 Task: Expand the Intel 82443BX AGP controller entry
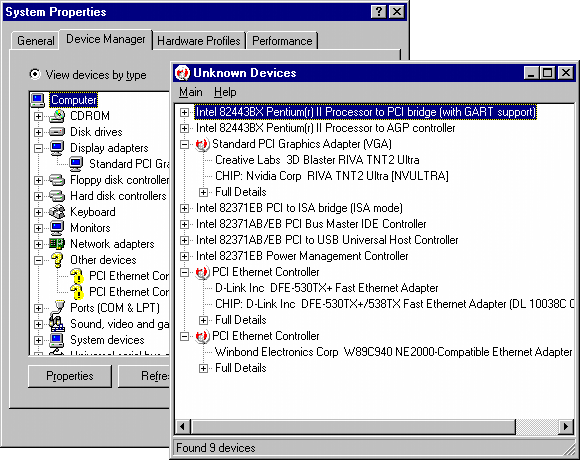[184, 128]
